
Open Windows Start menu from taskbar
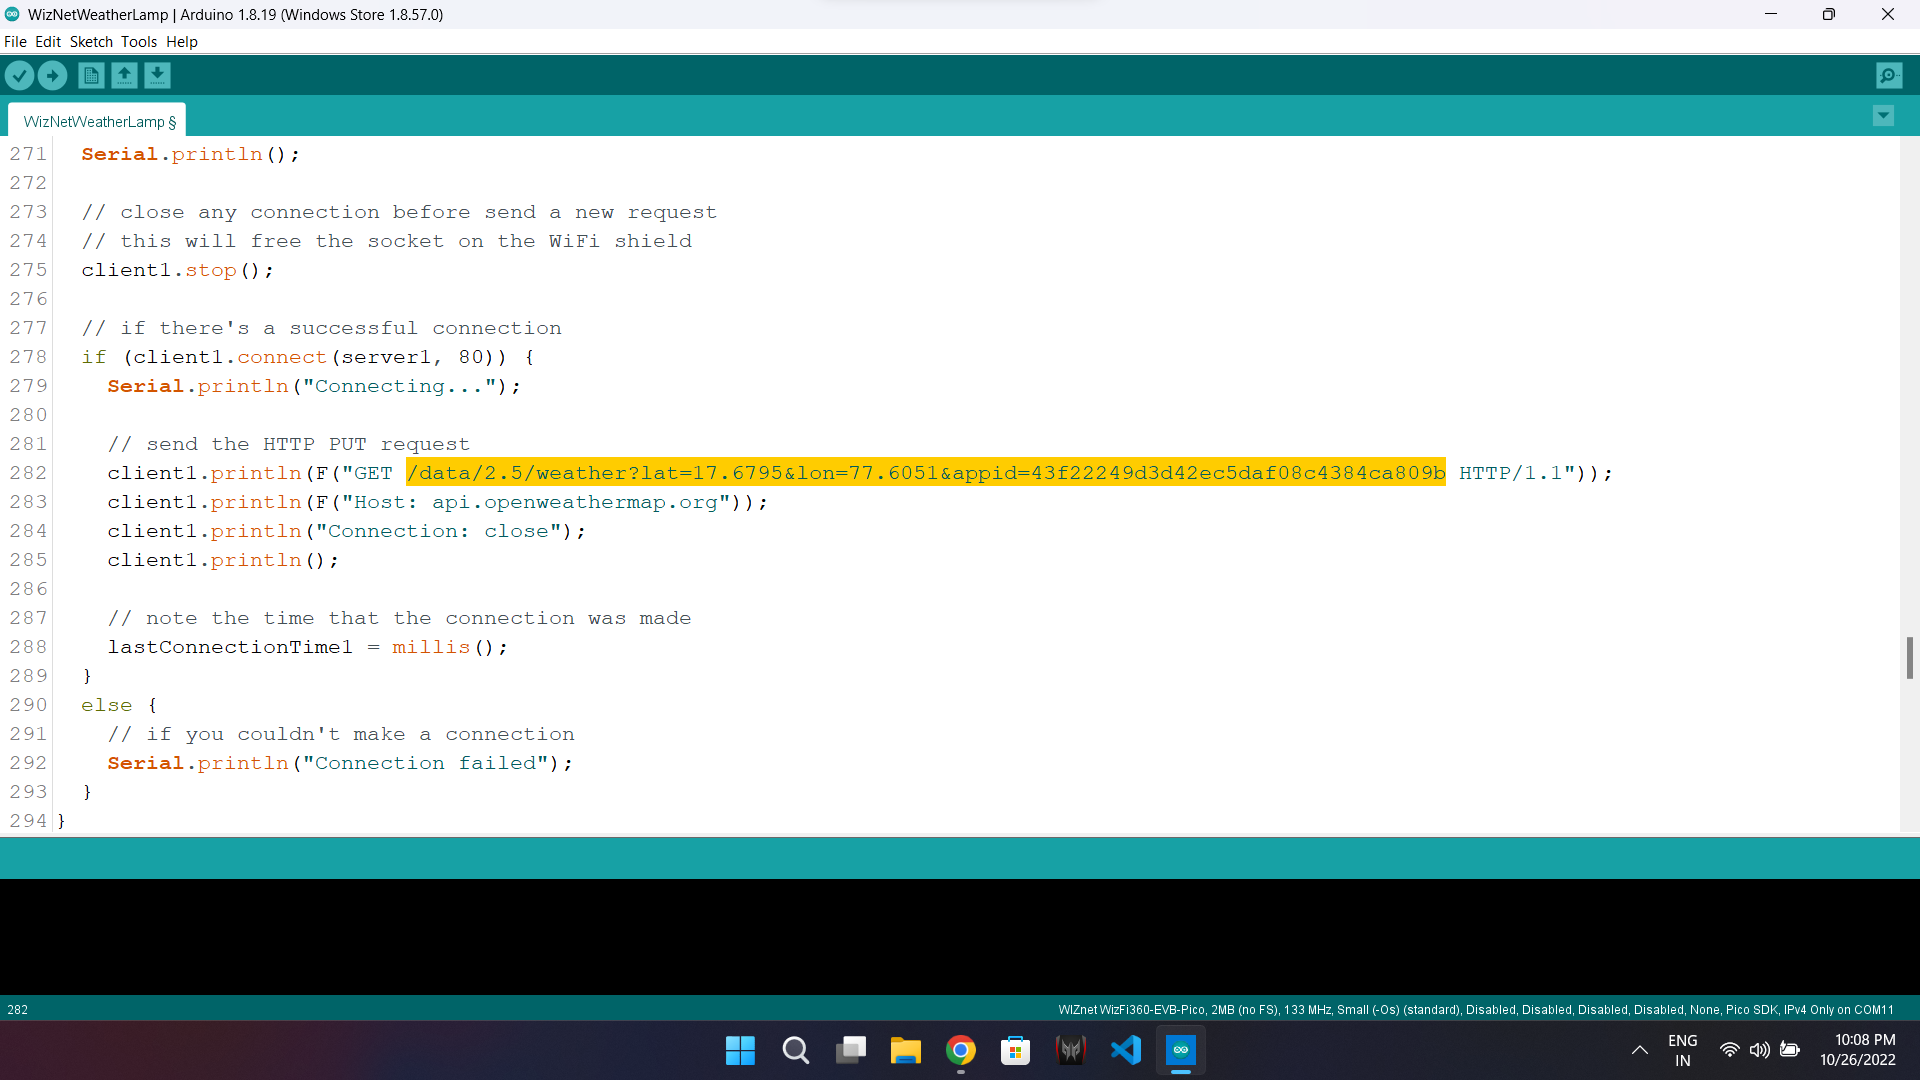[x=740, y=1051]
